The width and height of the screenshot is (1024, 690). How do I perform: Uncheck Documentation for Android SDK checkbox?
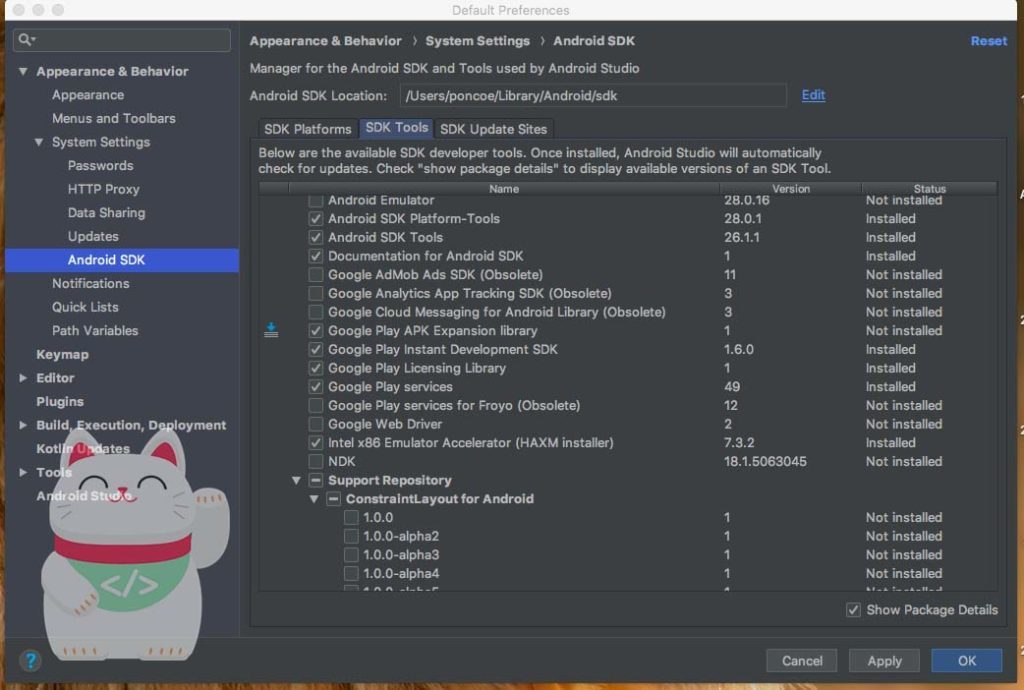coord(316,256)
